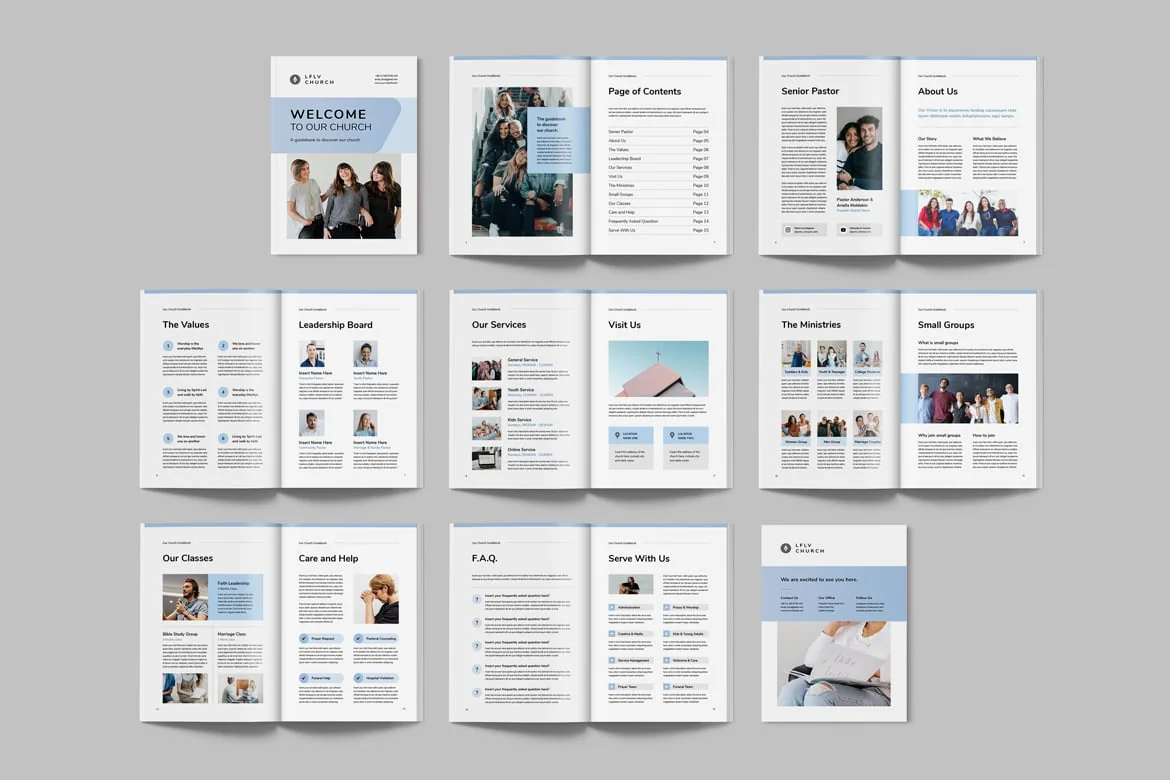This screenshot has width=1170, height=780.
Task: Click the 'The Values' page heading
Action: pyautogui.click(x=186, y=325)
